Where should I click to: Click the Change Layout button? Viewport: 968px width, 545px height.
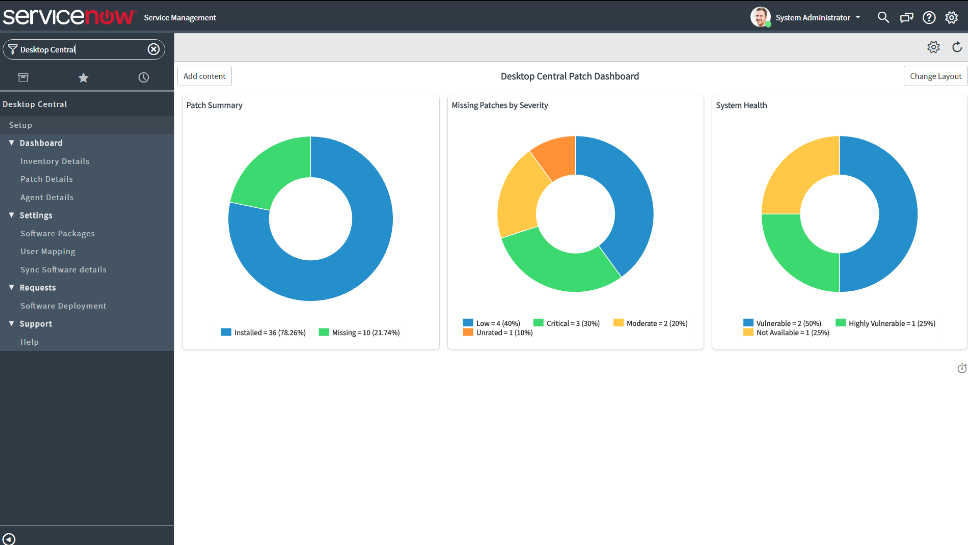(935, 76)
